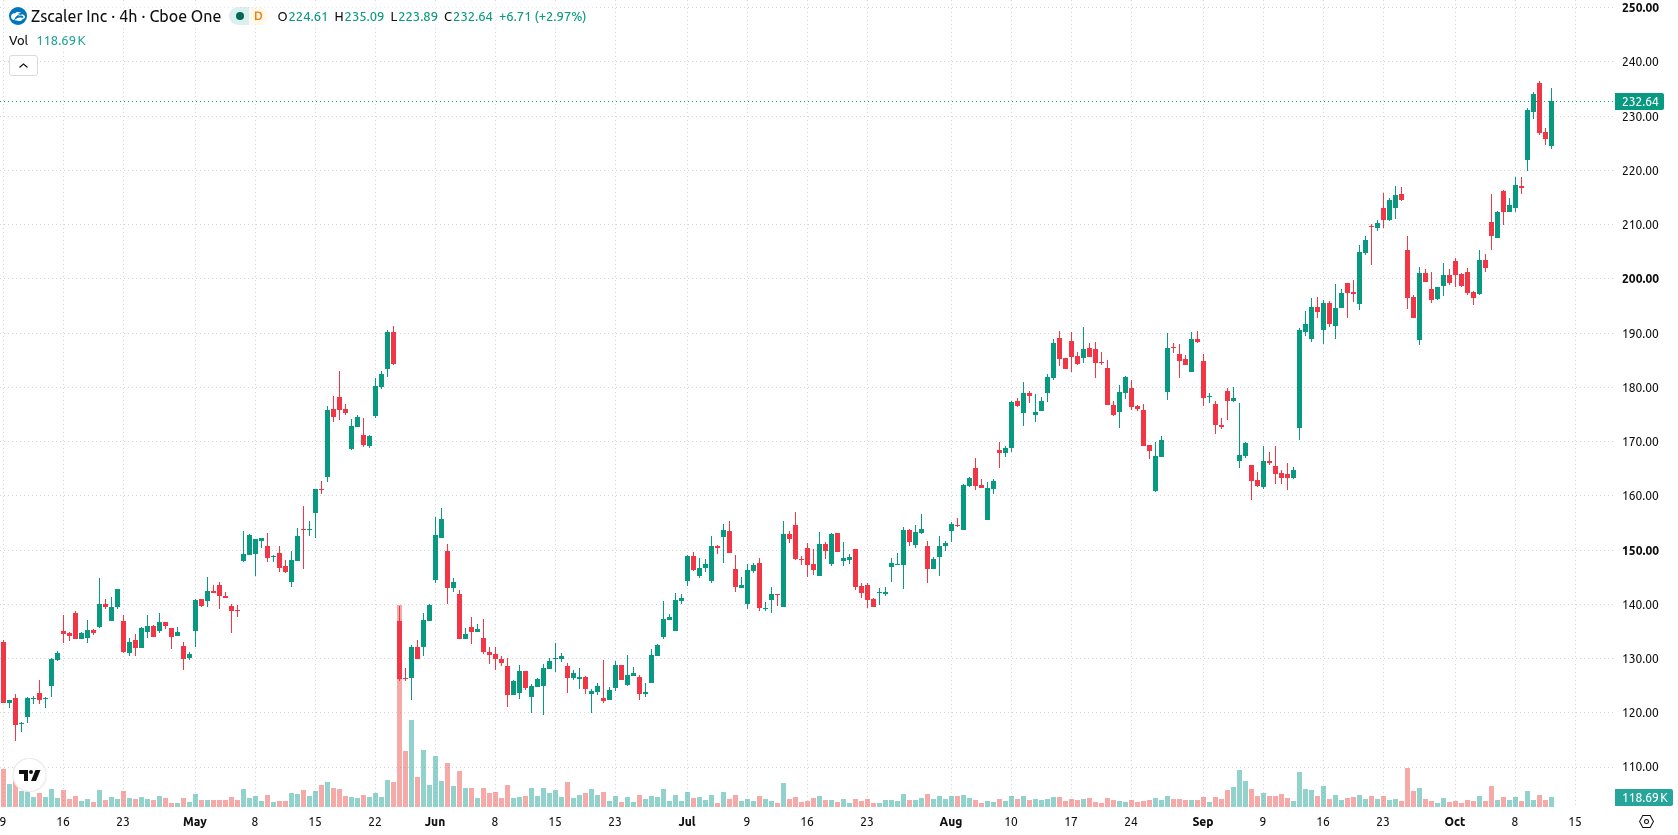Click the Vol value 118.69K in legend
The width and height of the screenshot is (1678, 835).
[61, 41]
